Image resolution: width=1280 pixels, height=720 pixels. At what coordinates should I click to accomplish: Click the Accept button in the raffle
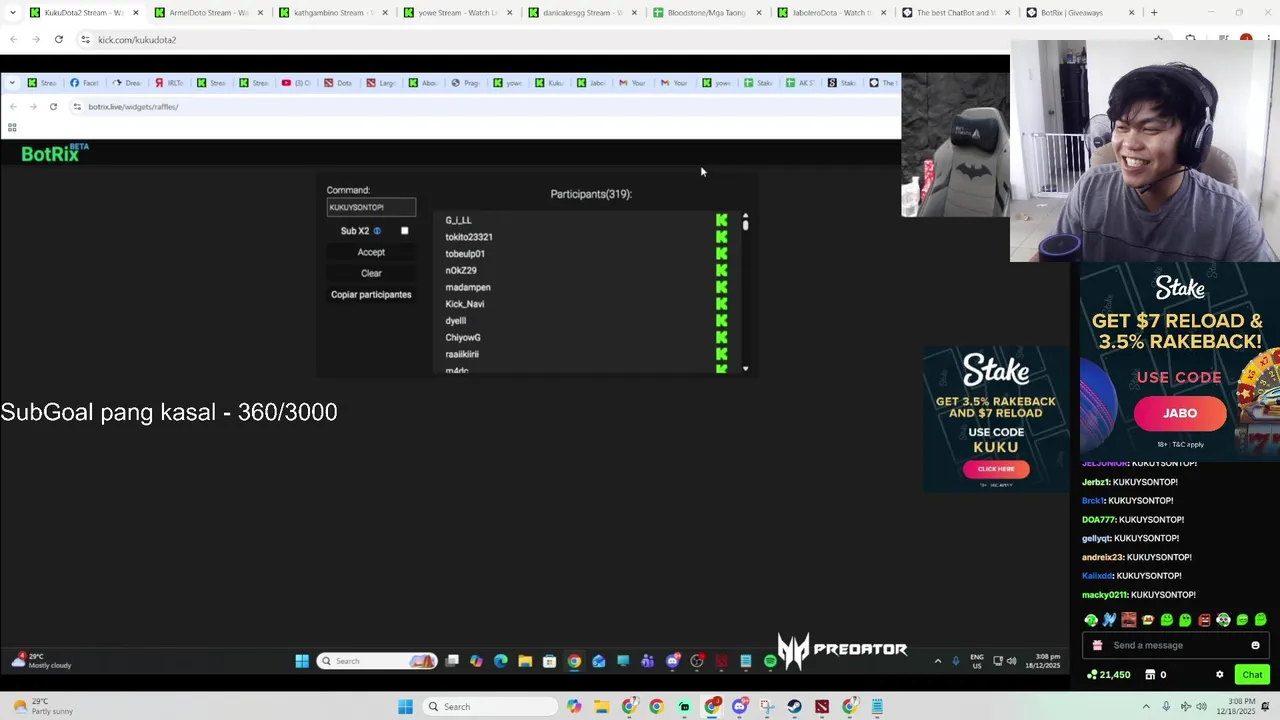pos(371,252)
